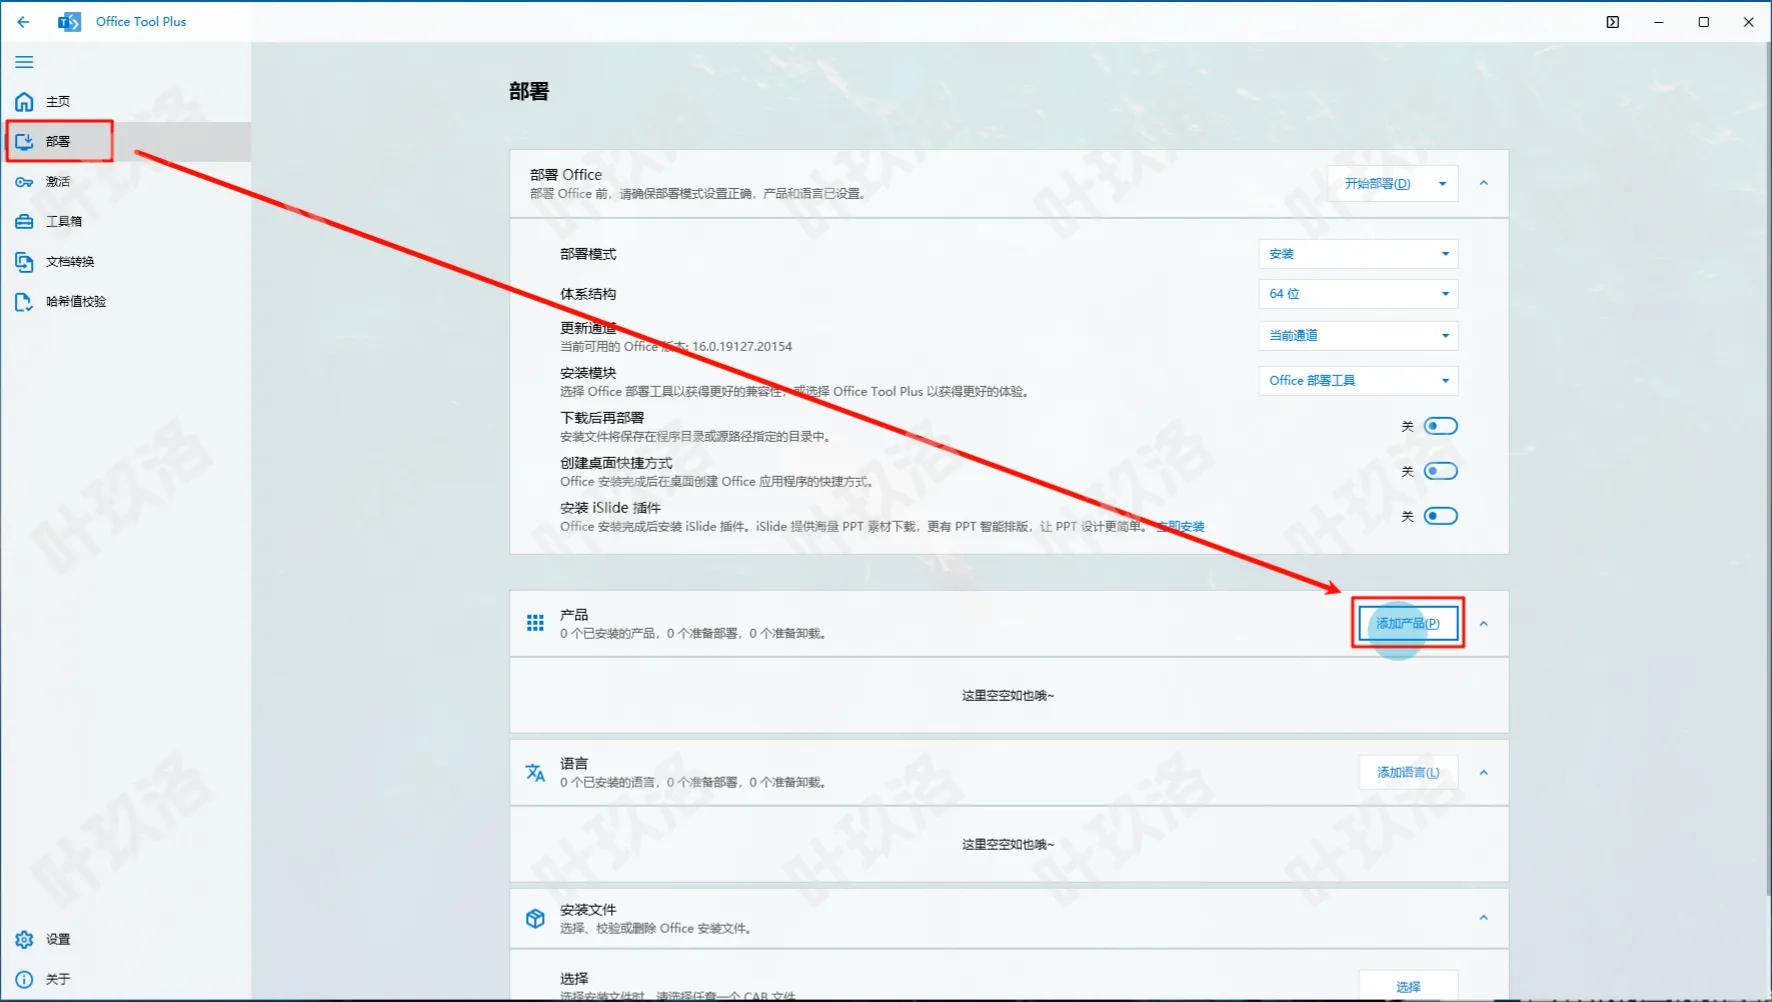
Task: Click the 部署 page heading
Action: [529, 92]
